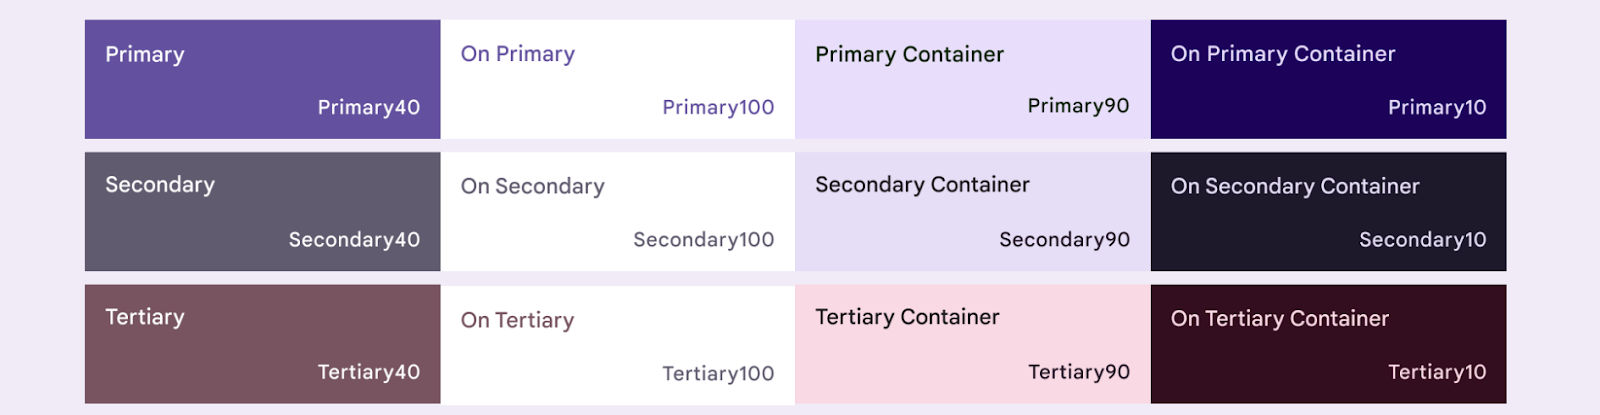Select the Tertiary100 tone label
The height and width of the screenshot is (415, 1600).
point(718,373)
